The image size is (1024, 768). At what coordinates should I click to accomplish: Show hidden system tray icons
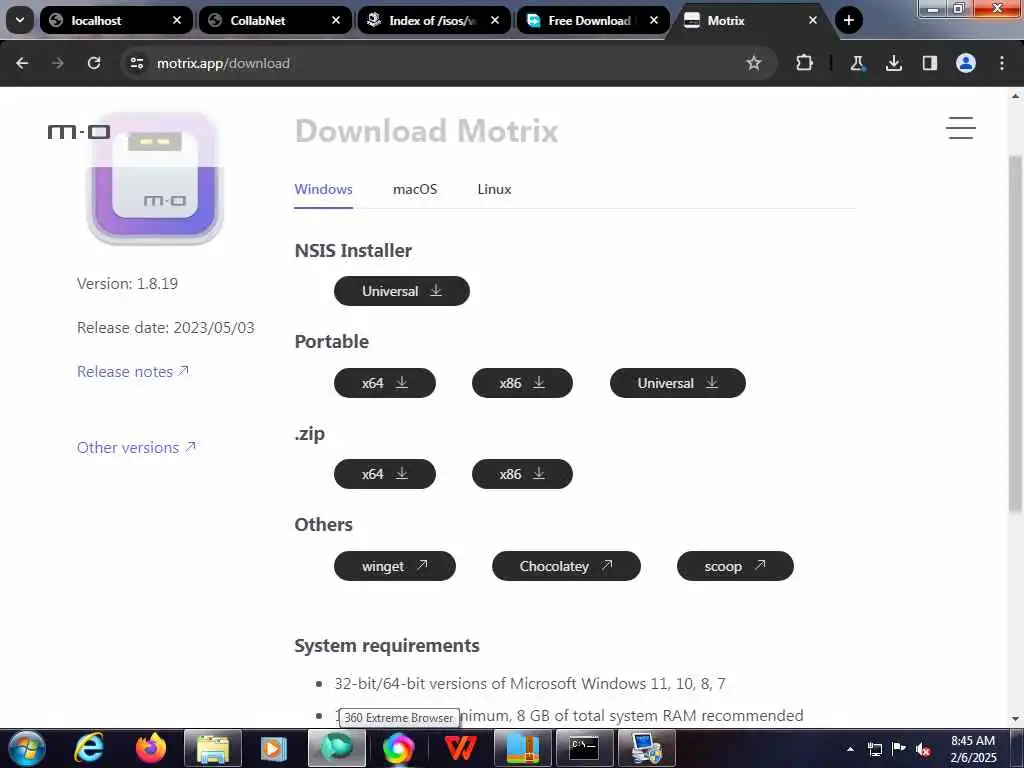click(x=850, y=749)
